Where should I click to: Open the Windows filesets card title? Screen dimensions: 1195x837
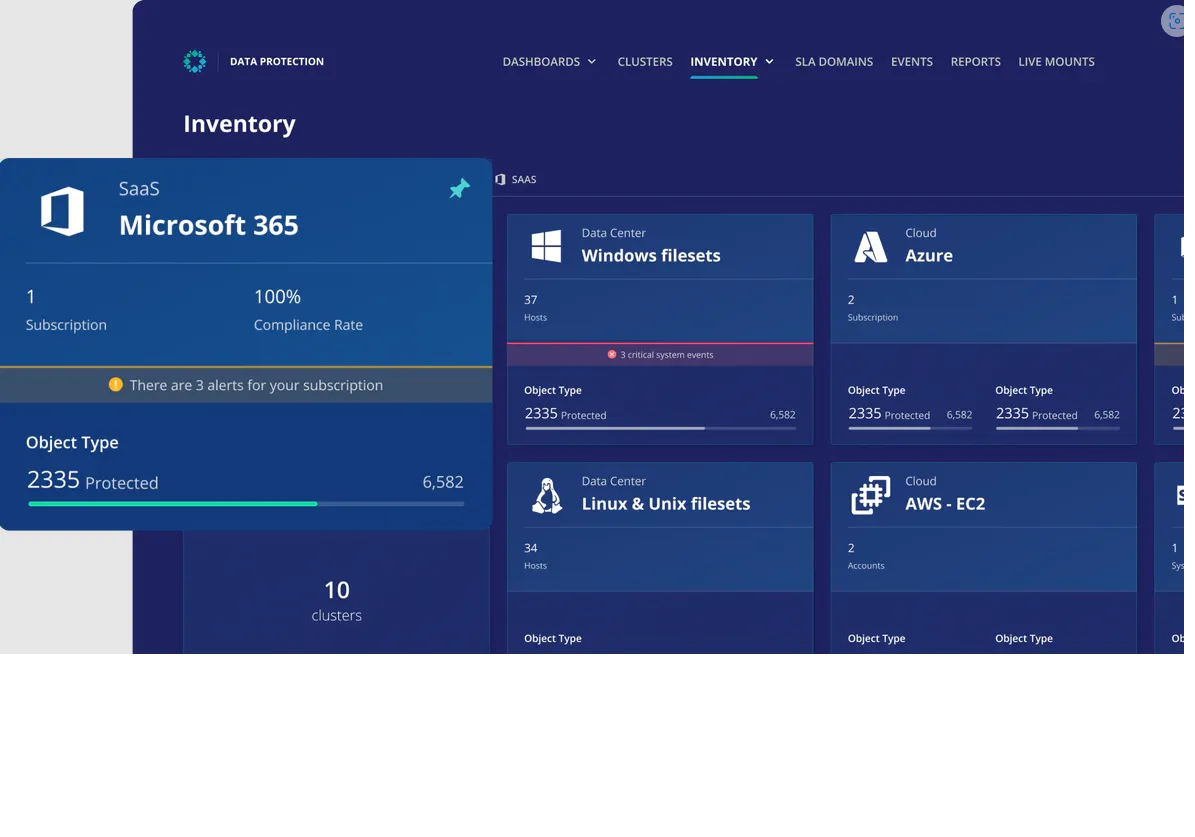click(651, 255)
